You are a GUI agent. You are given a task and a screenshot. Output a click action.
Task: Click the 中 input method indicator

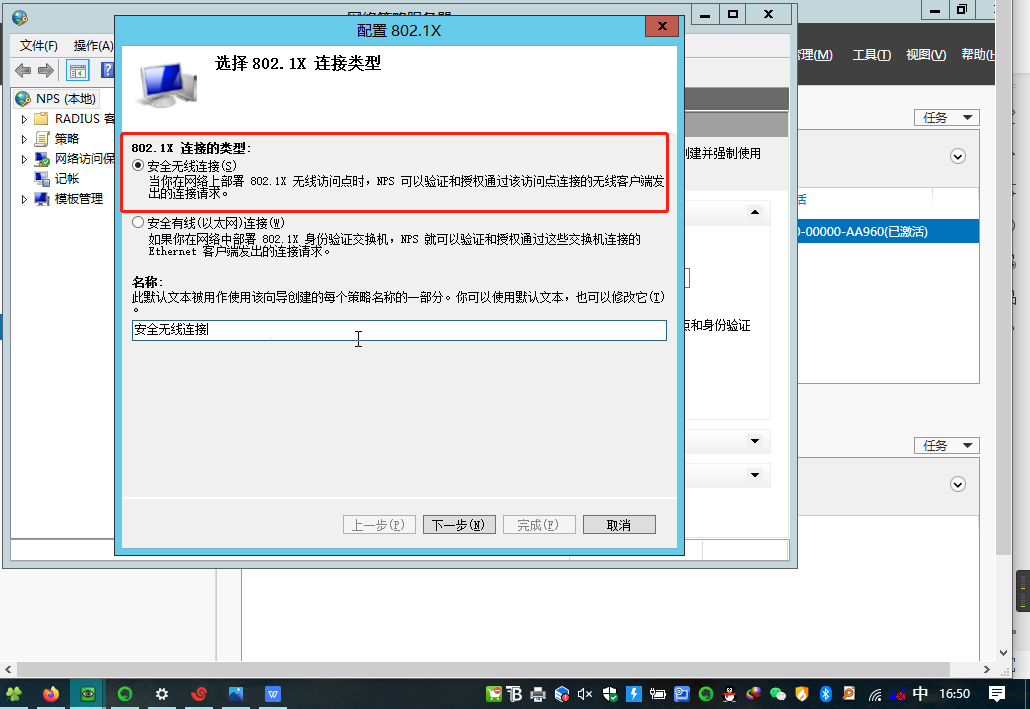(x=920, y=694)
